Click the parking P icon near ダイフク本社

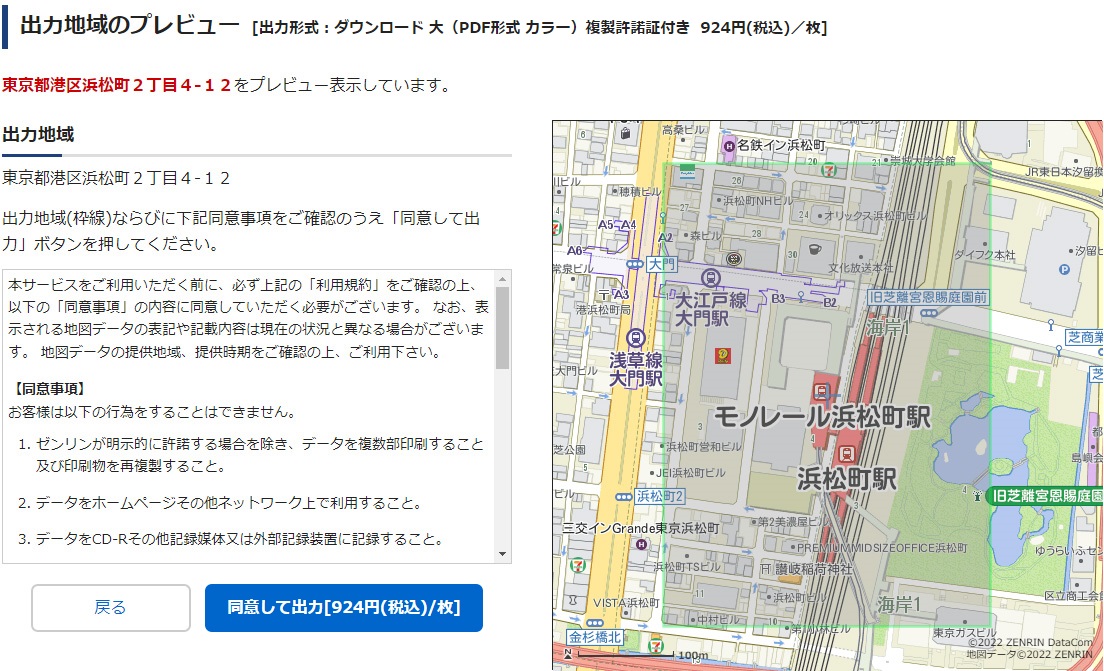[1062, 269]
